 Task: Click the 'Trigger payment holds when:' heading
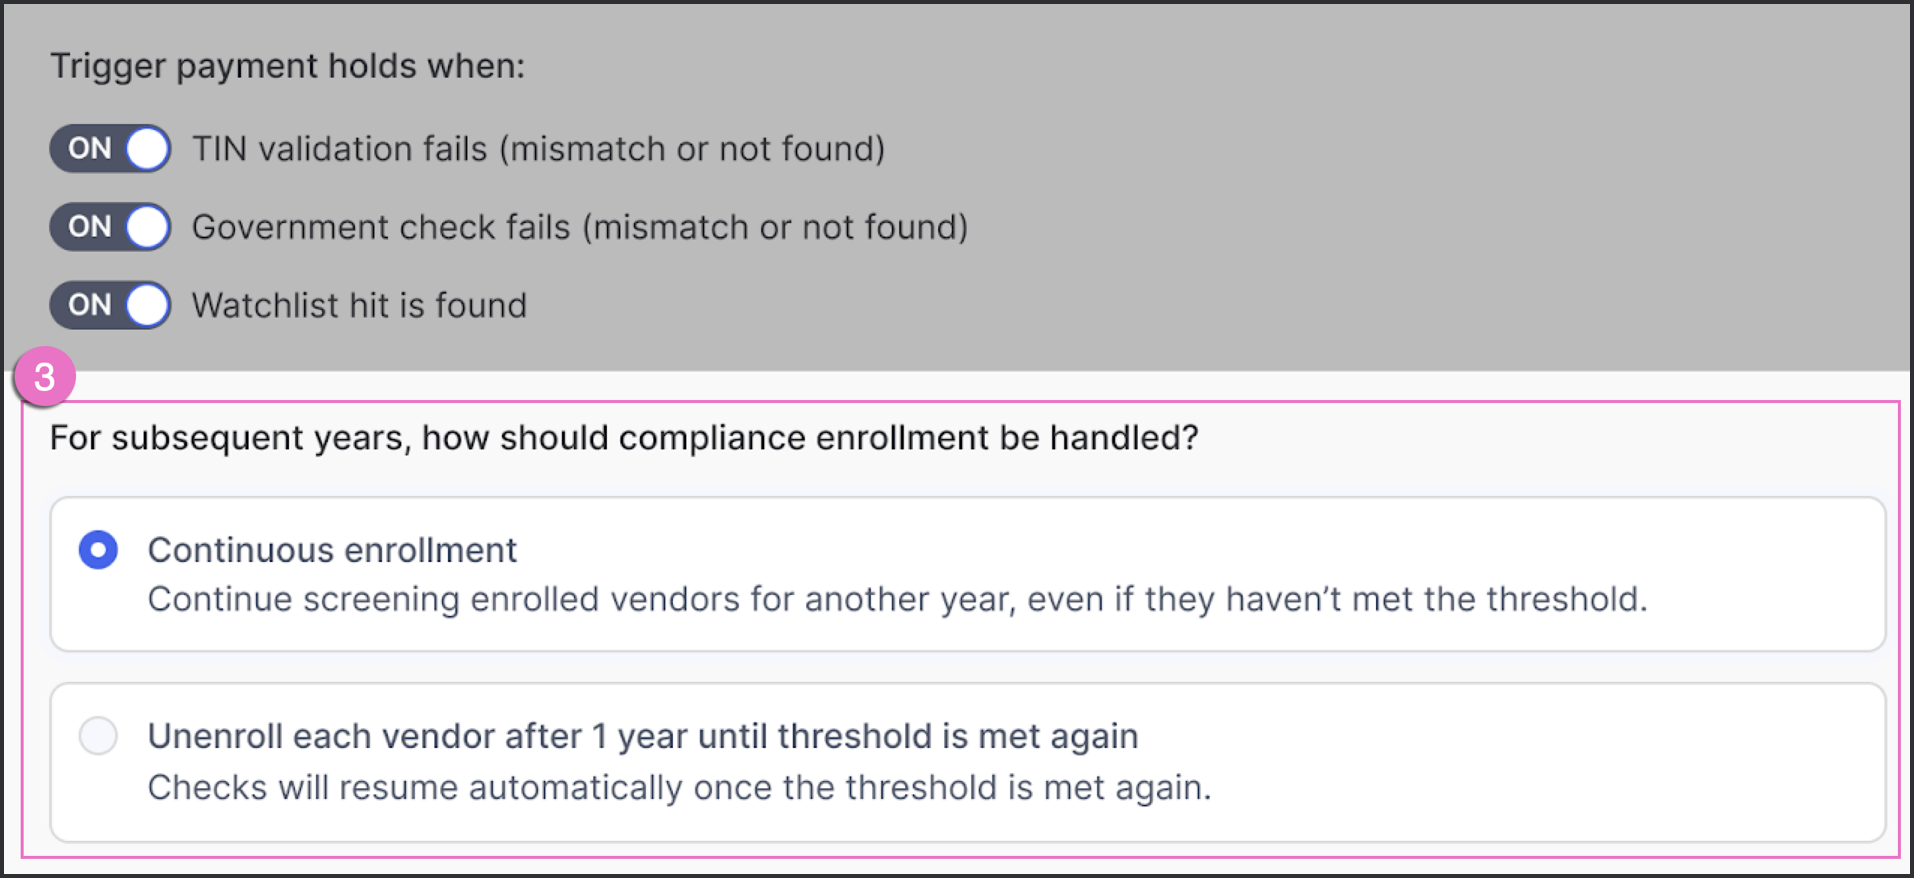pos(287,66)
